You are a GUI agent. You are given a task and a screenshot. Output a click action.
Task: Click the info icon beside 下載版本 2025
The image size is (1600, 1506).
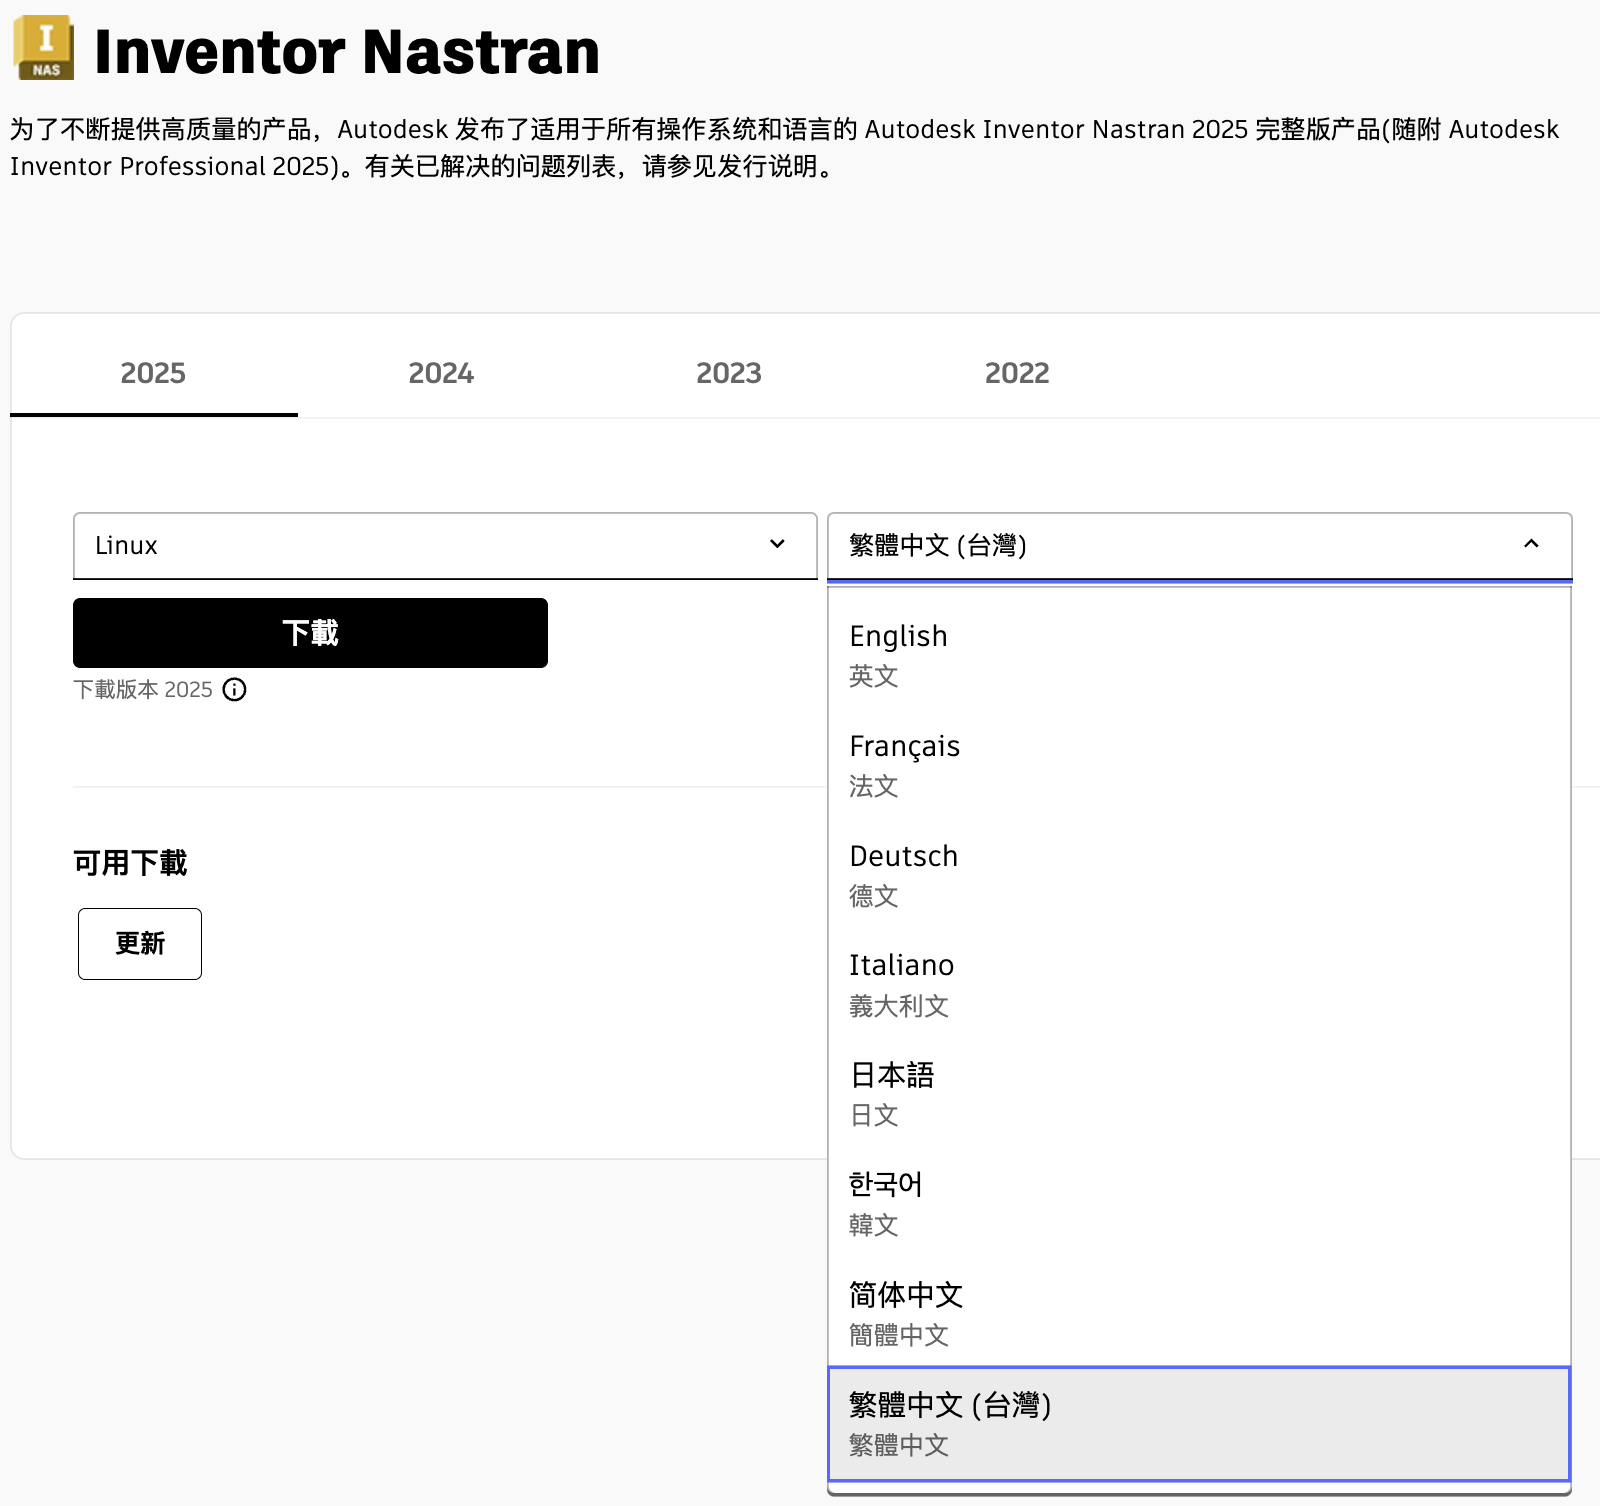pyautogui.click(x=234, y=690)
